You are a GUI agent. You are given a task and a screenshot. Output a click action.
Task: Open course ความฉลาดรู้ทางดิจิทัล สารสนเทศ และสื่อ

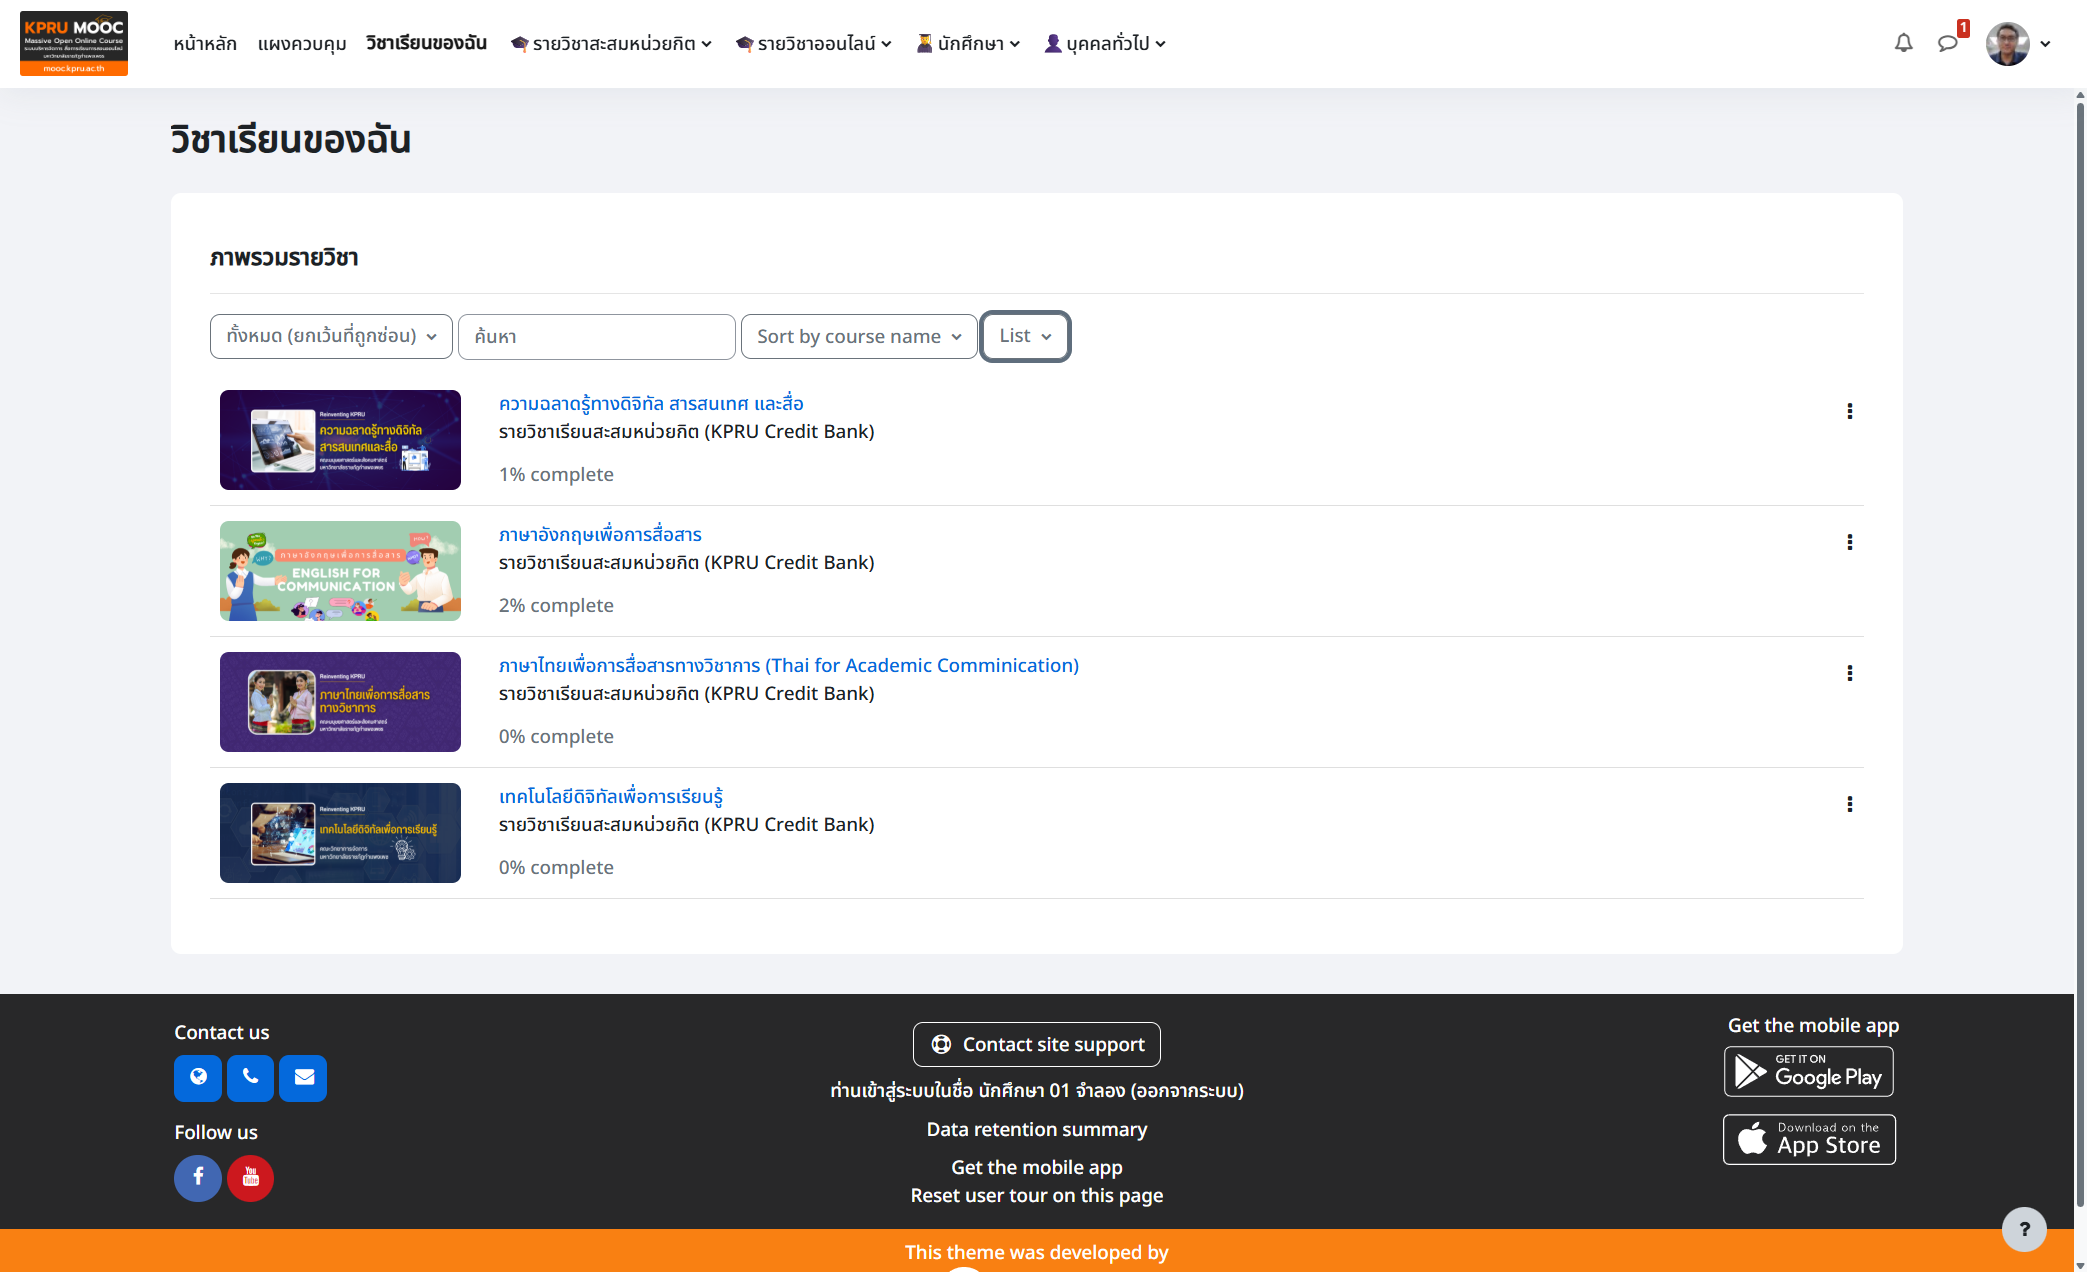click(x=651, y=403)
